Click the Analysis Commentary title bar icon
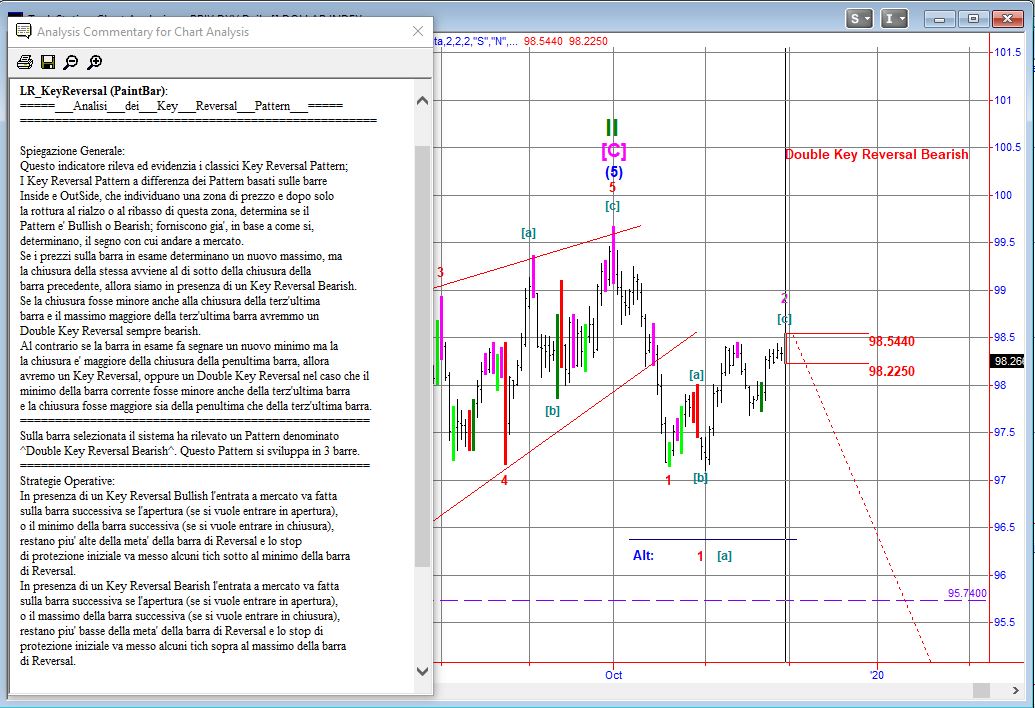The width and height of the screenshot is (1035, 708). pos(23,31)
